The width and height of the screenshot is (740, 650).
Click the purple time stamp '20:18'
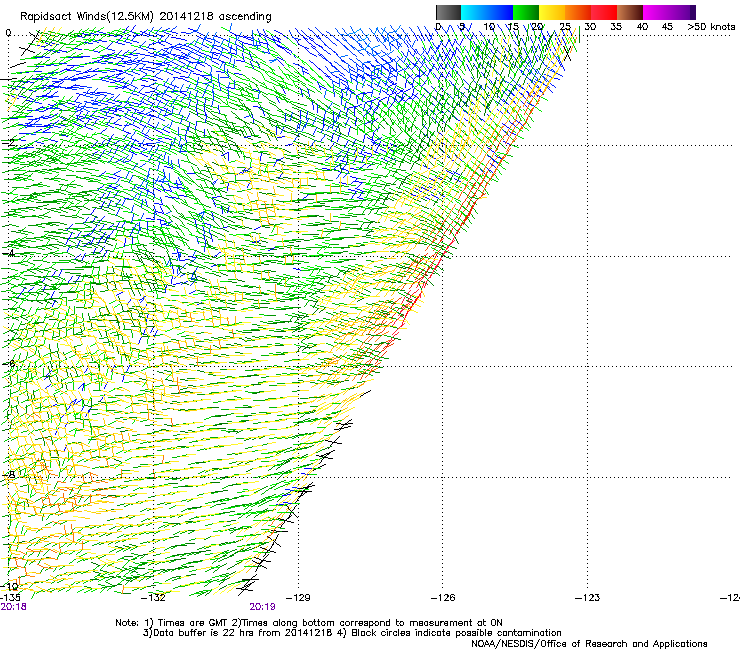13,607
